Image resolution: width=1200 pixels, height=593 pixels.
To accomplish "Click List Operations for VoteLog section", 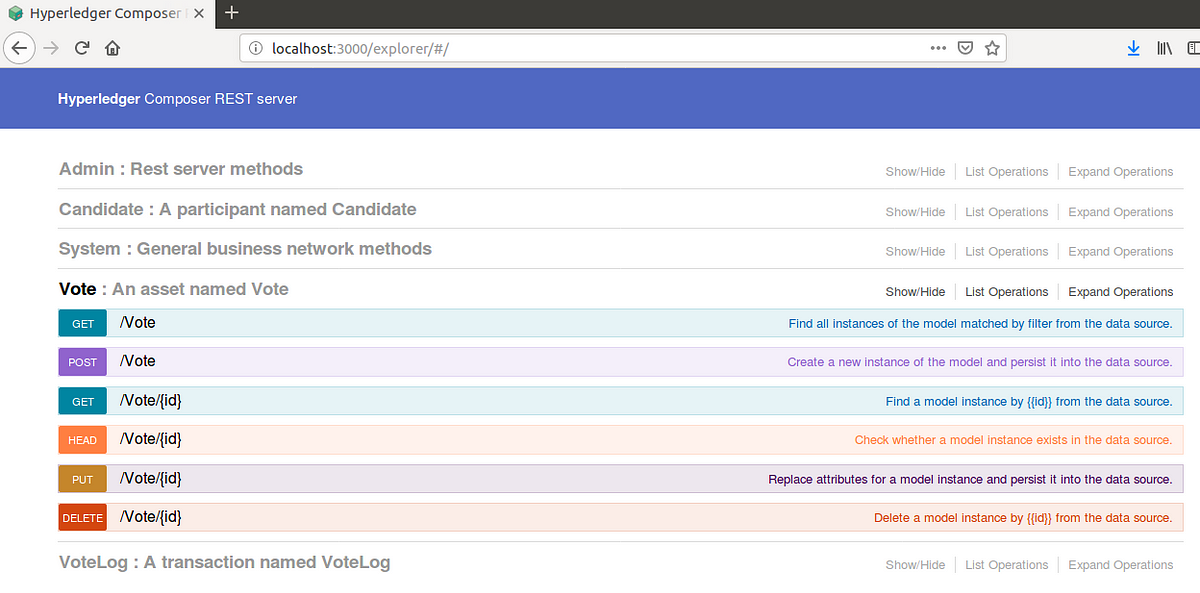I will pyautogui.click(x=1006, y=565).
